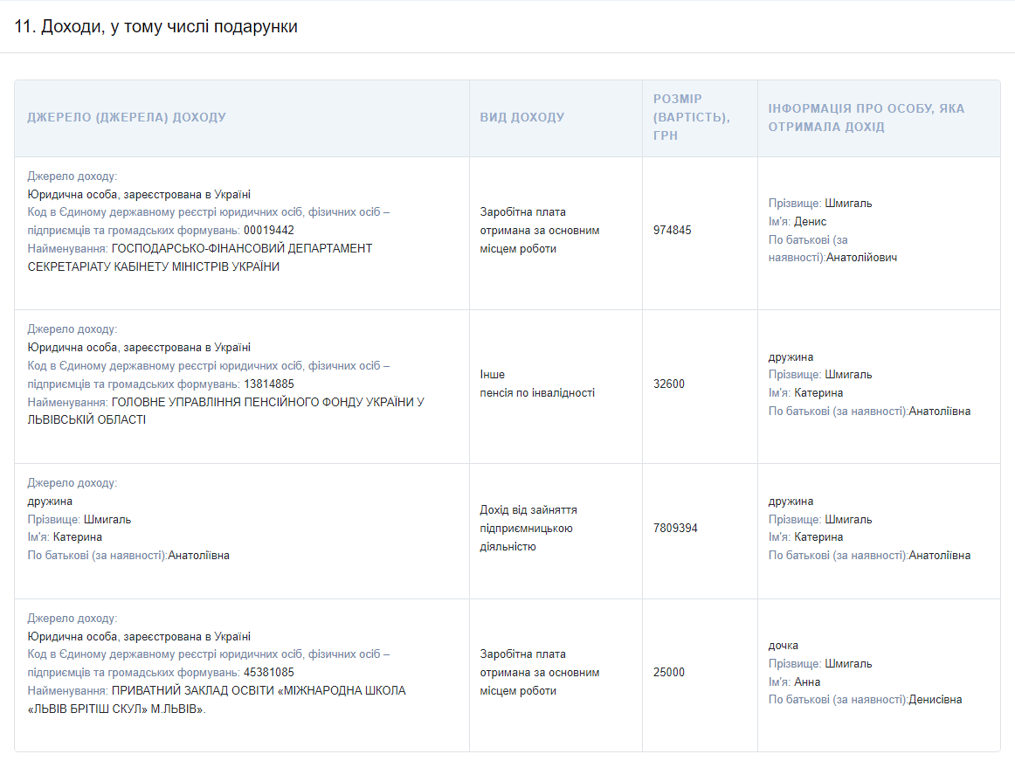The height and width of the screenshot is (768, 1015).
Task: Select the daughter's salary amount 25000
Action: tap(669, 672)
